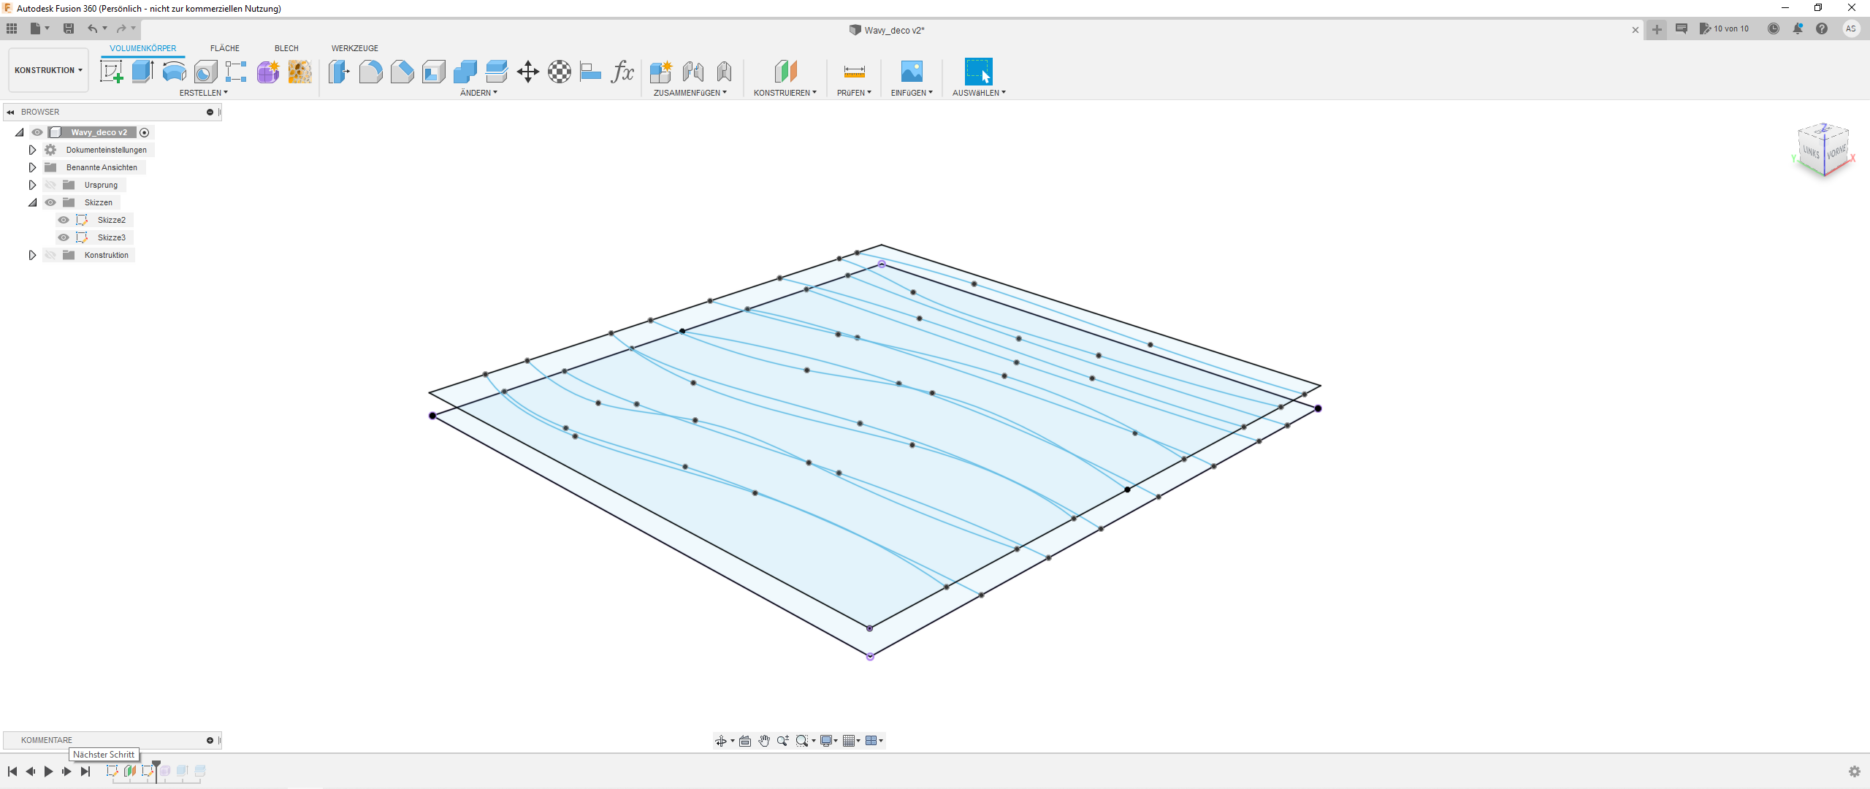Image resolution: width=1870 pixels, height=789 pixels.
Task: Open the fx parameters tool
Action: pos(622,71)
